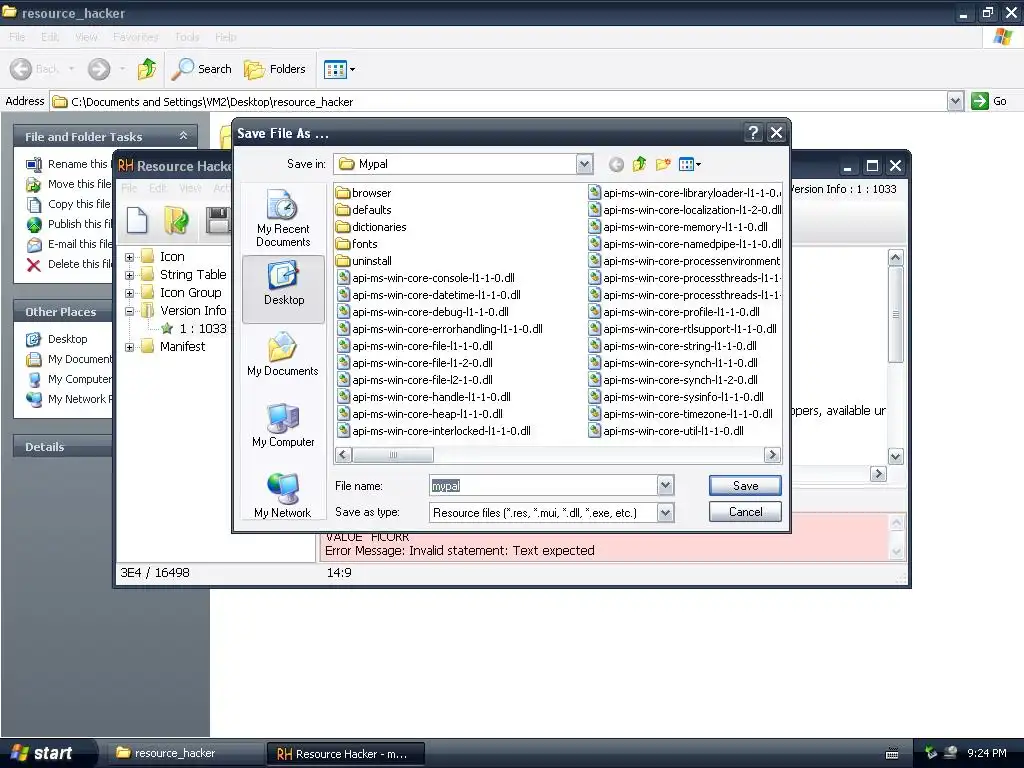
Task: Open Resource Hacker Edit menu
Action: (157, 188)
